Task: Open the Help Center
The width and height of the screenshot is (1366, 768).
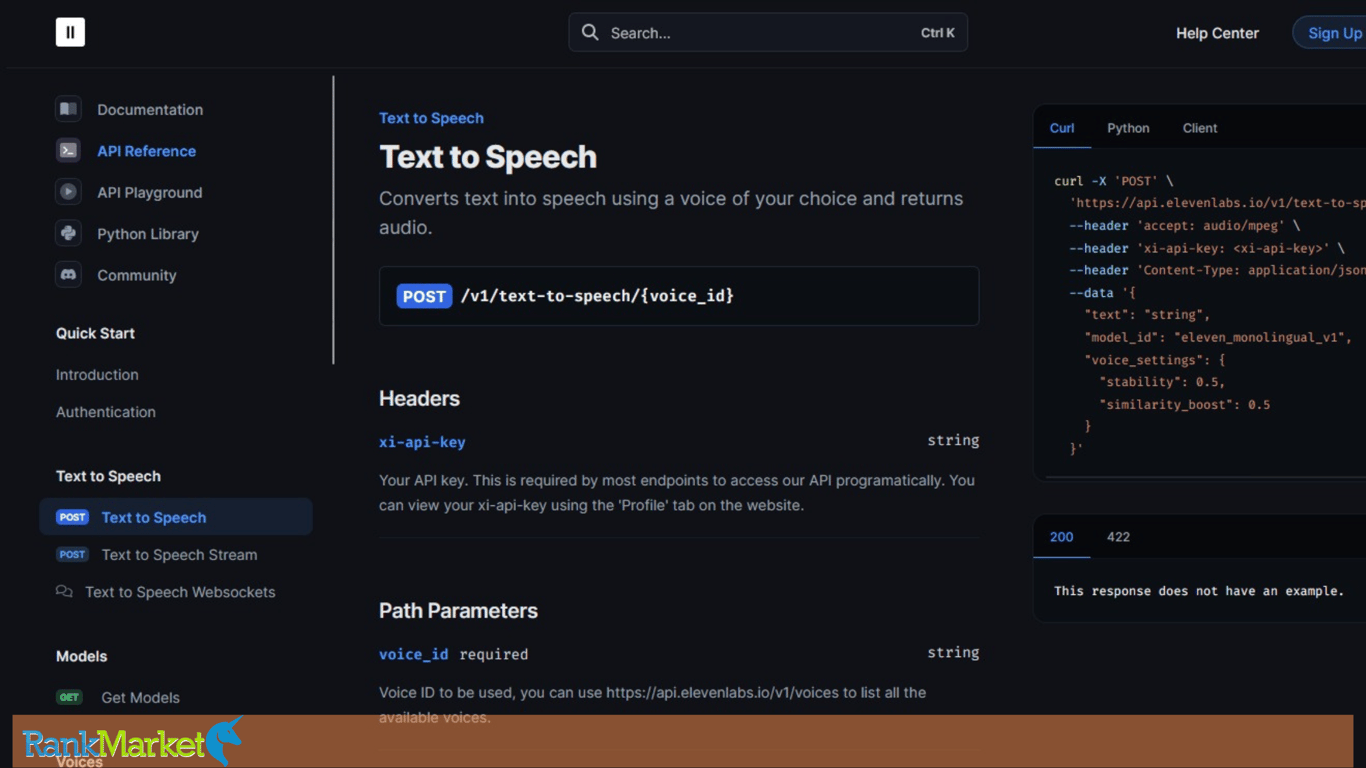Action: pos(1217,33)
